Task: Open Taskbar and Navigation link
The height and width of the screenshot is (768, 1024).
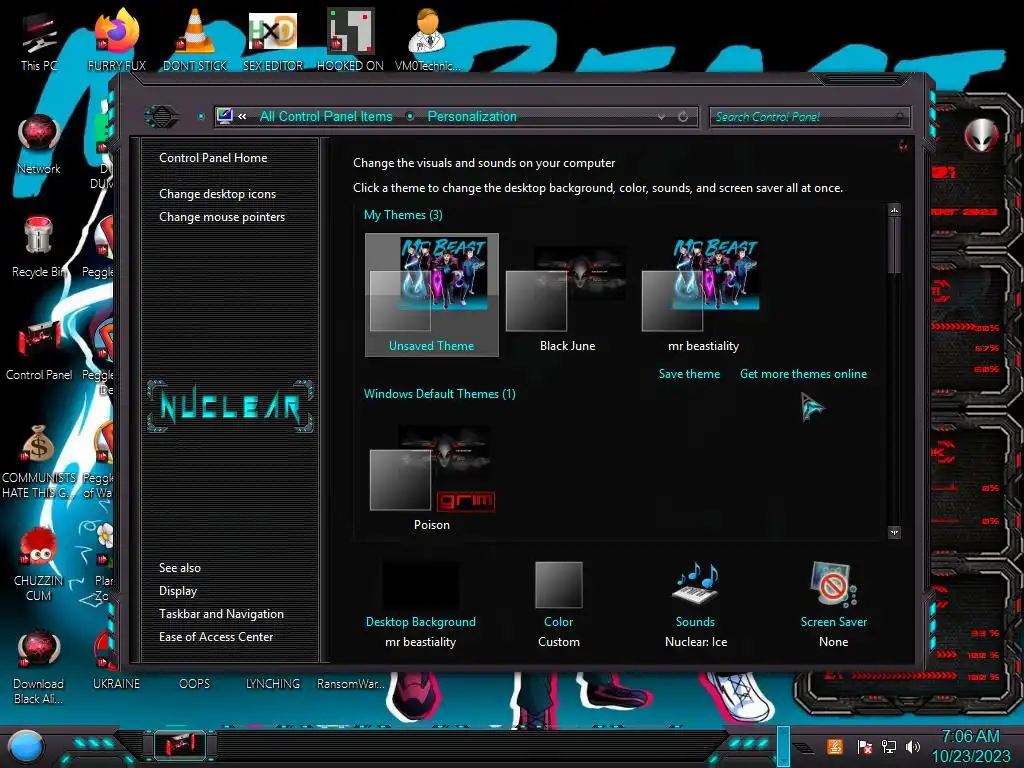Action: (221, 614)
